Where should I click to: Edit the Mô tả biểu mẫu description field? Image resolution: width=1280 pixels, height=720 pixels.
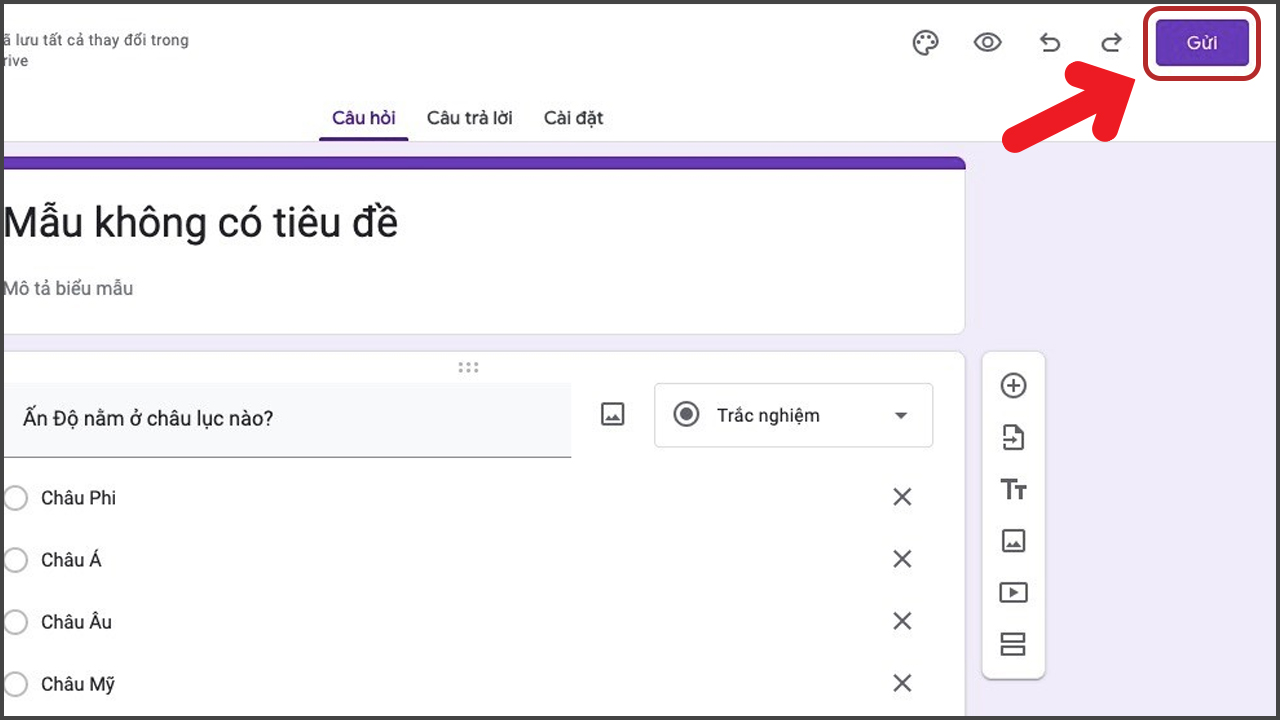tap(482, 288)
